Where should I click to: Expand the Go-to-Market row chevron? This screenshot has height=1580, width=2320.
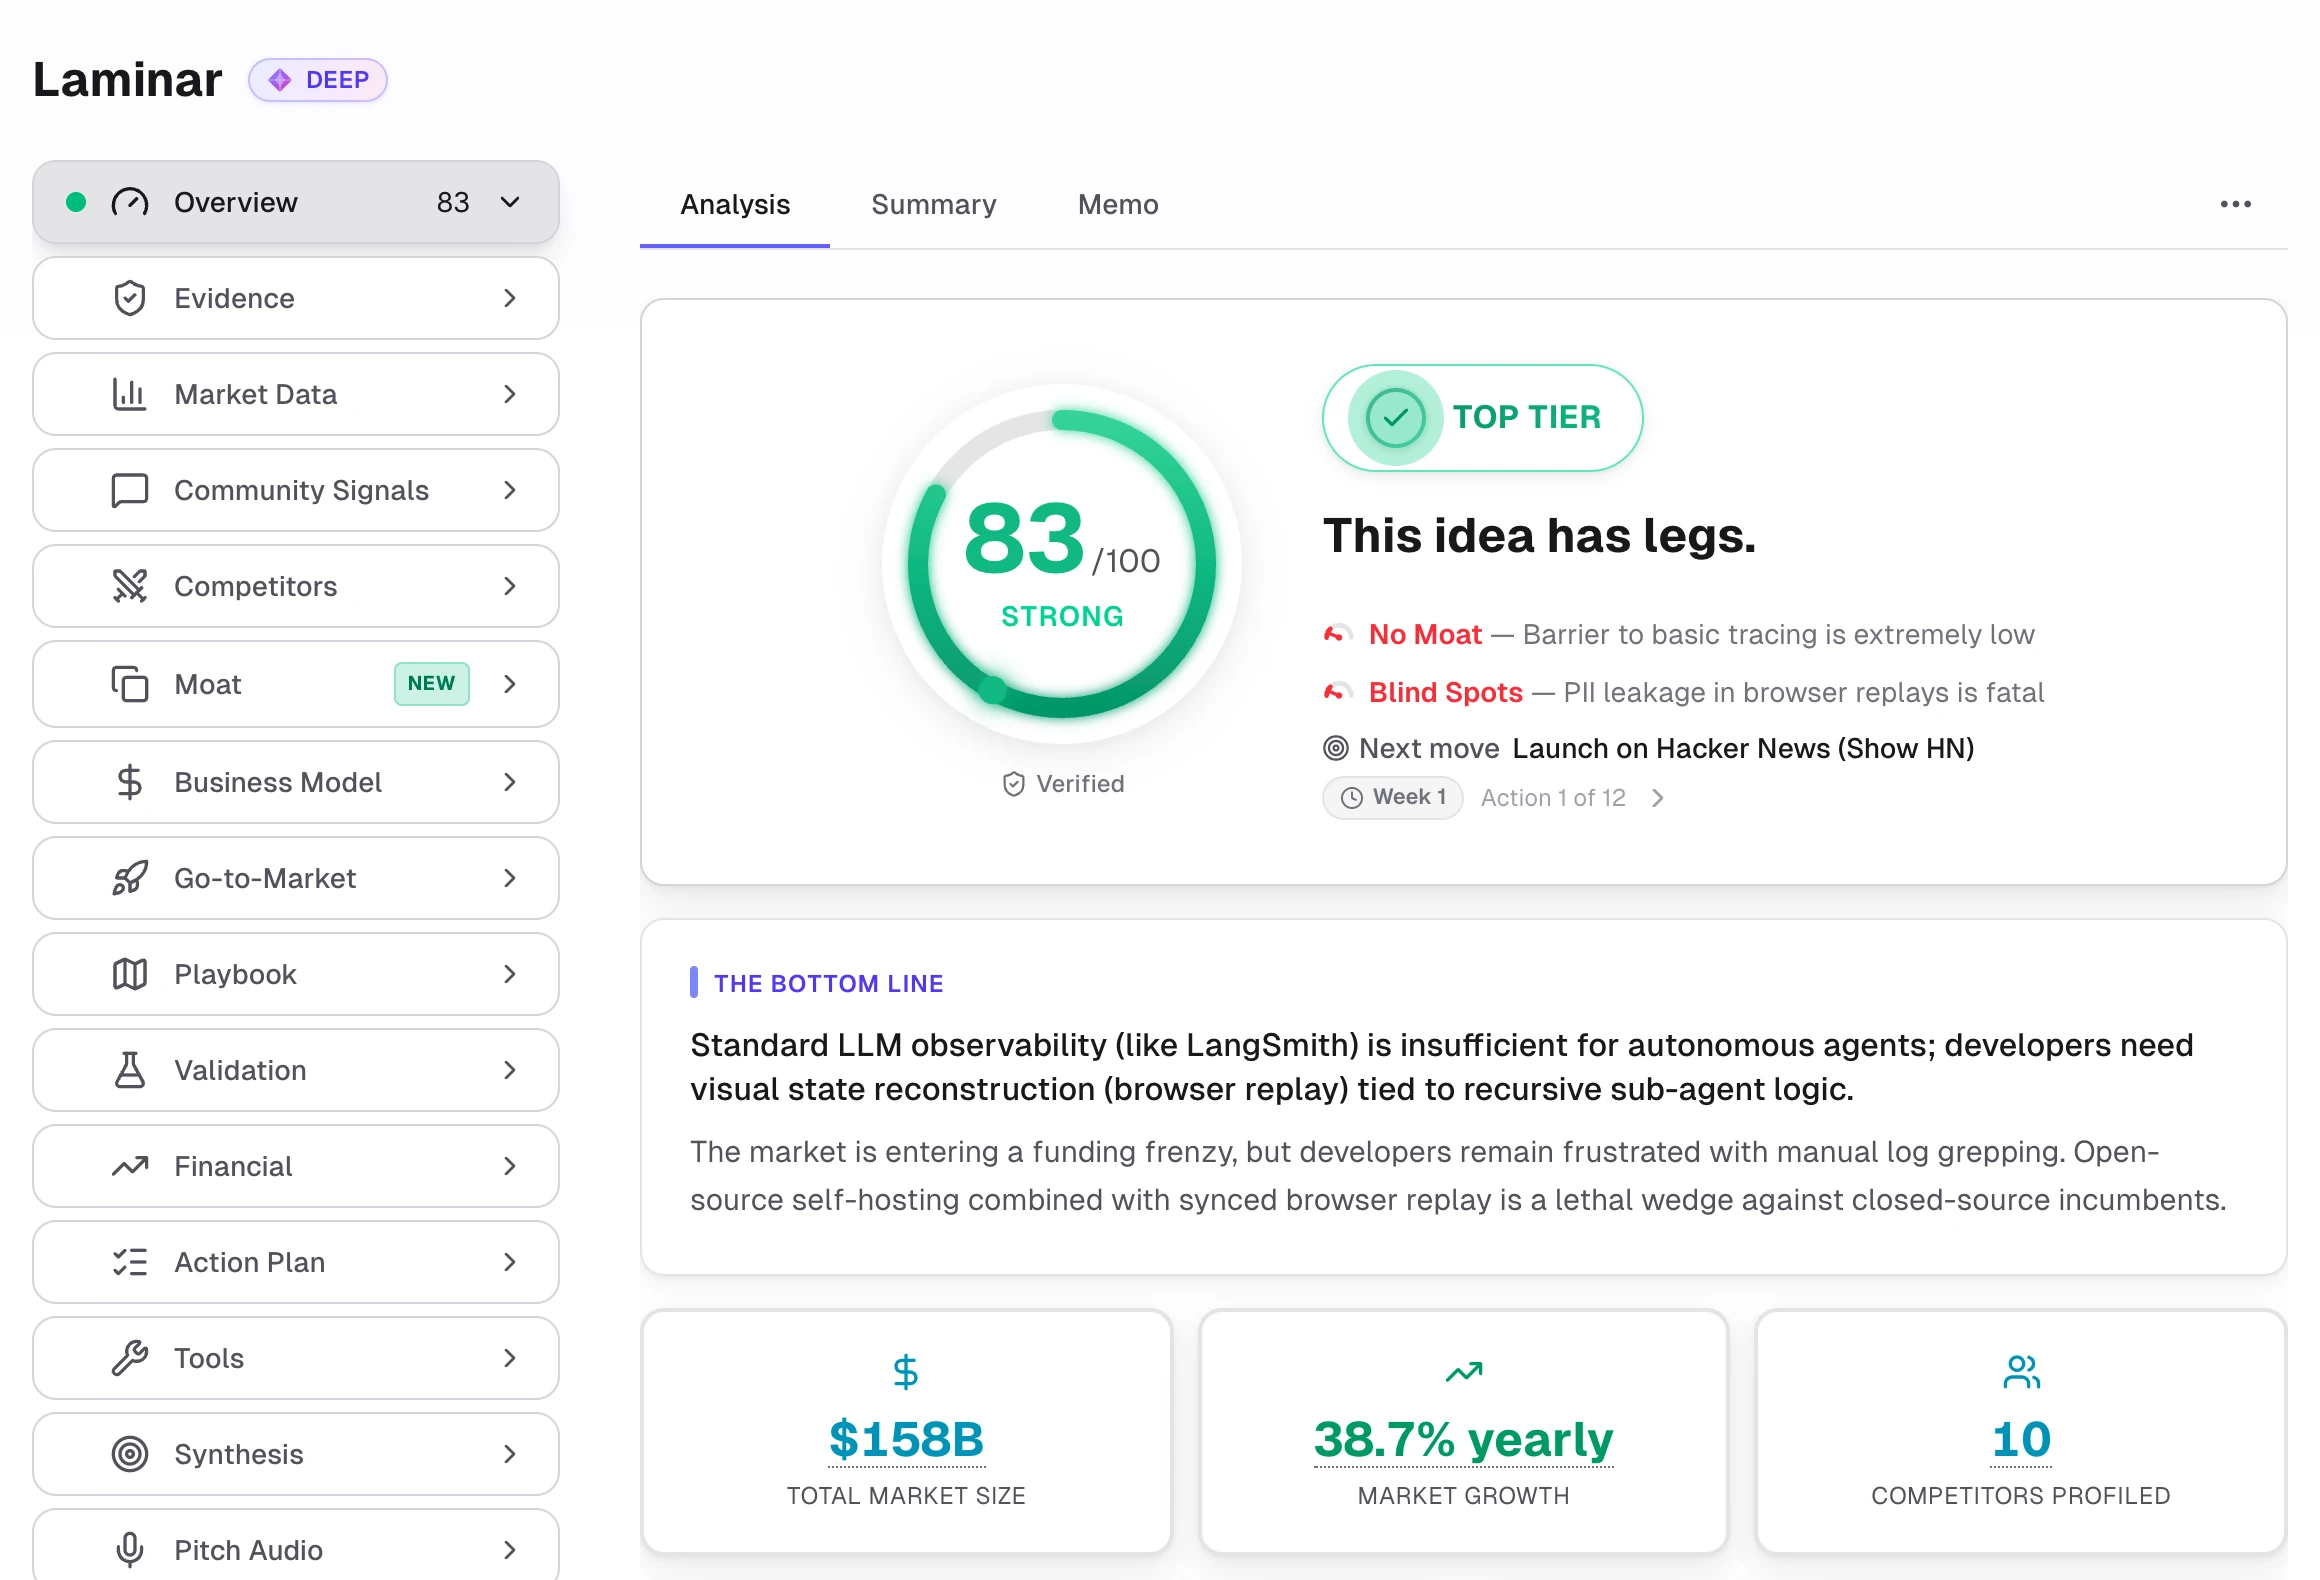[x=510, y=878]
